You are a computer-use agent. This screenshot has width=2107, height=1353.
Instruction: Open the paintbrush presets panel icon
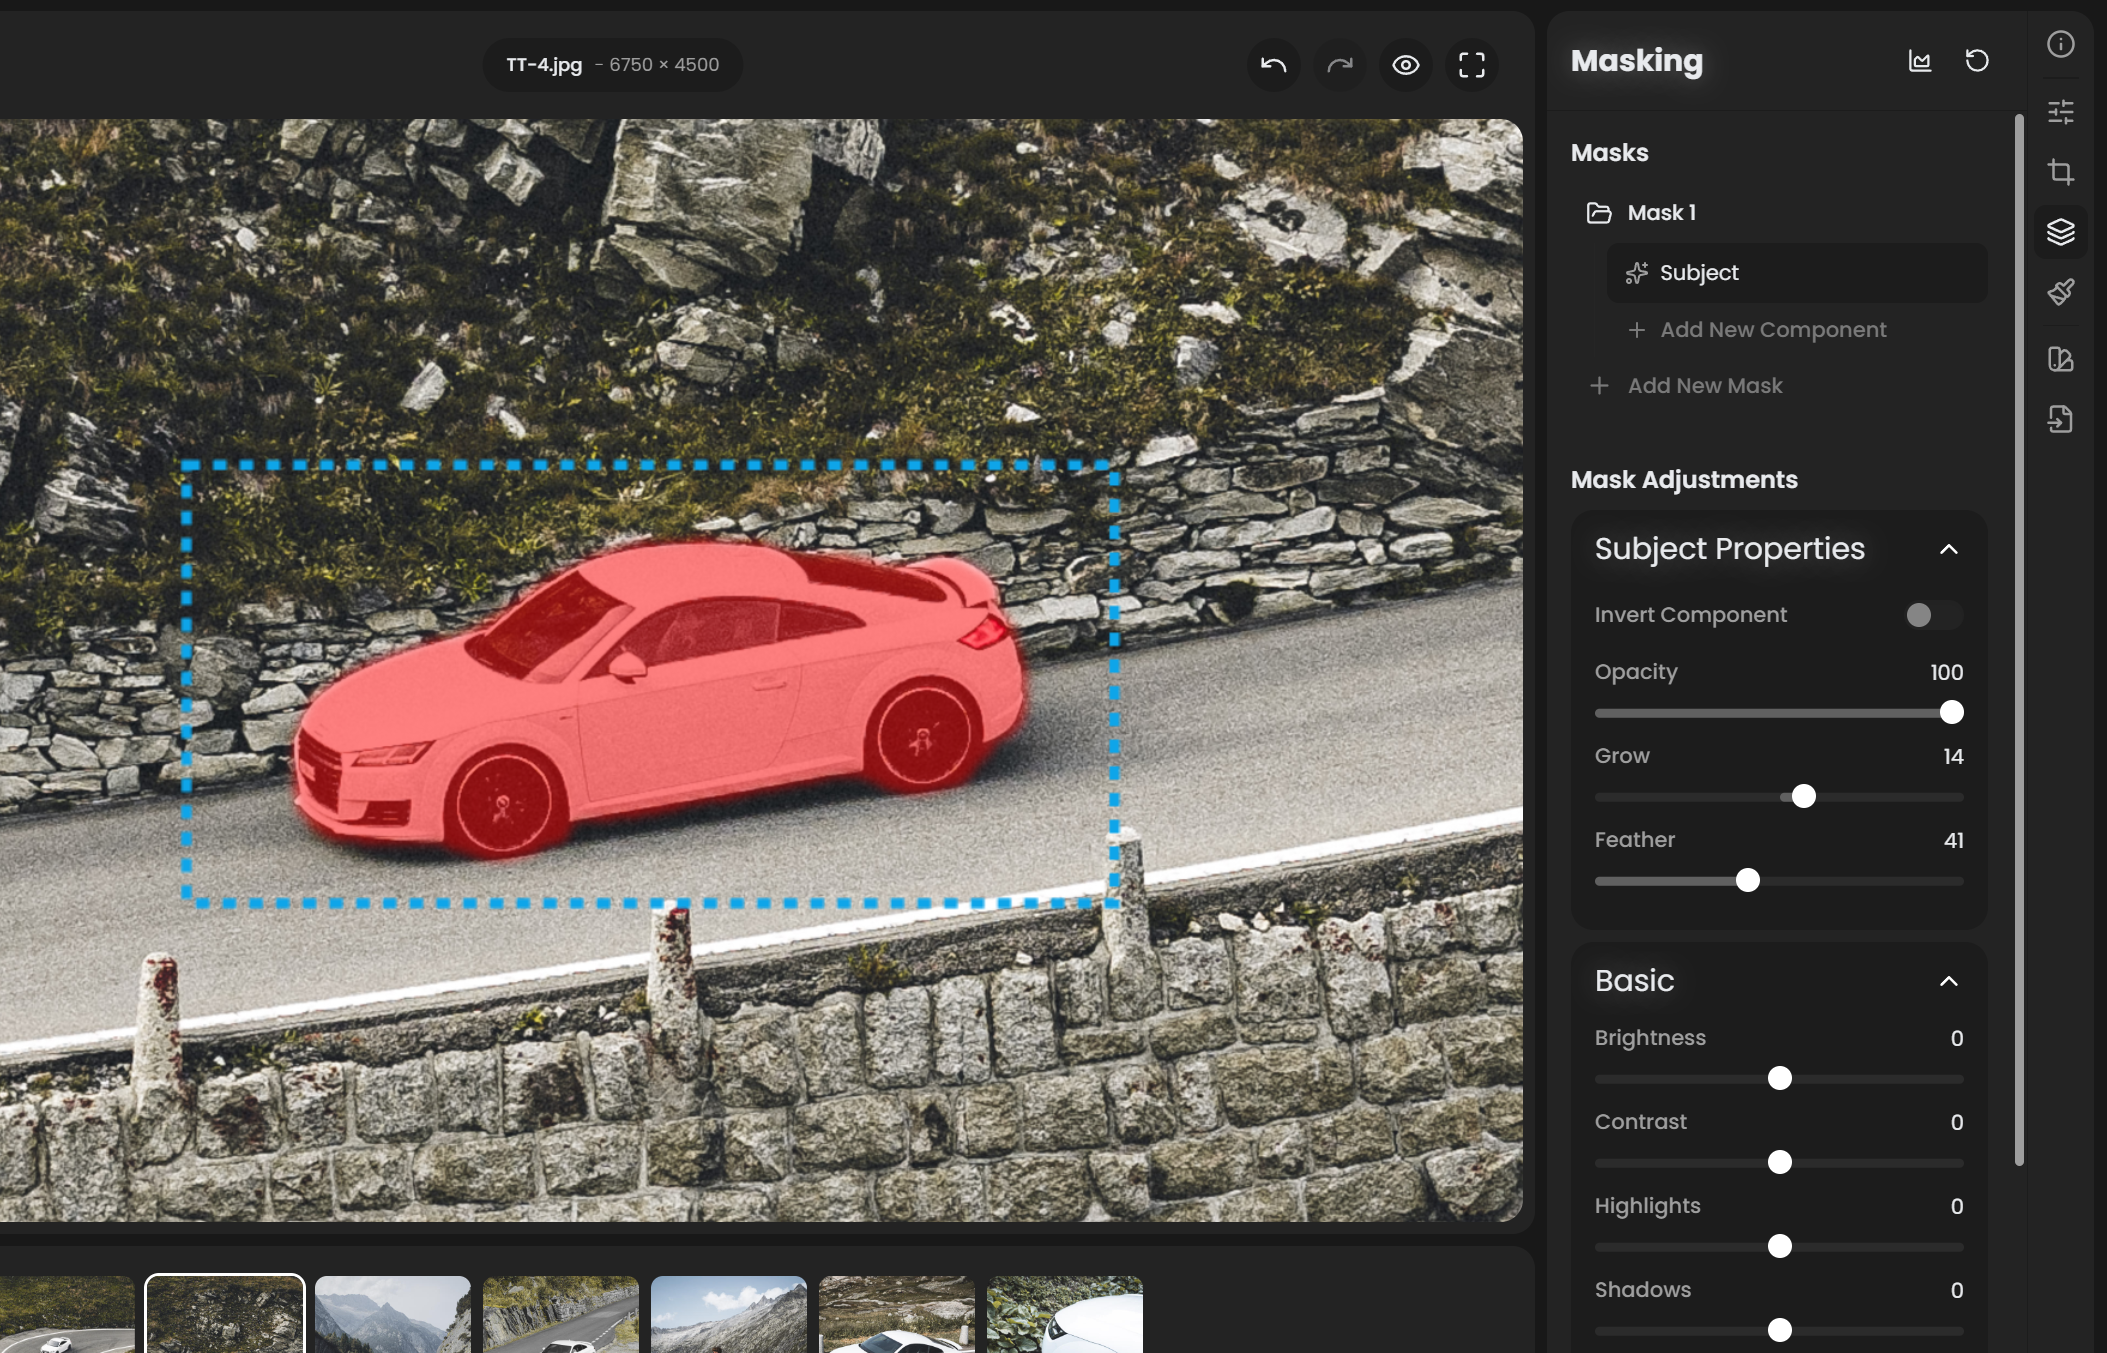pyautogui.click(x=2060, y=292)
